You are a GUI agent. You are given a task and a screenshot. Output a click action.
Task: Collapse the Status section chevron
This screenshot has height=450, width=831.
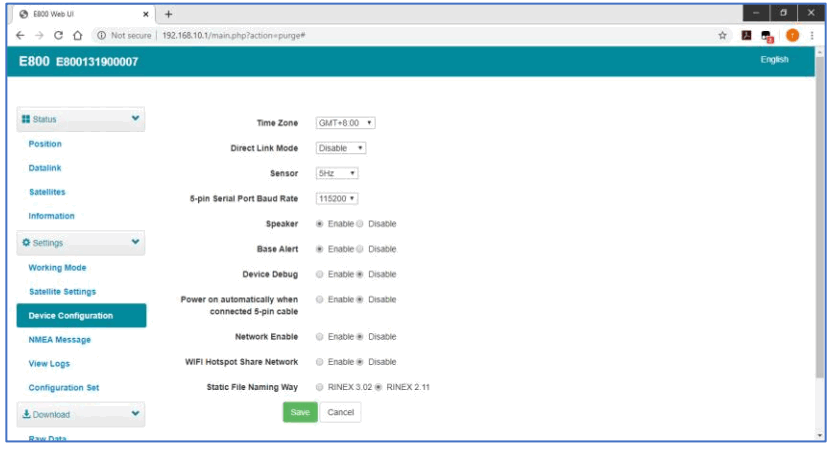tap(135, 118)
